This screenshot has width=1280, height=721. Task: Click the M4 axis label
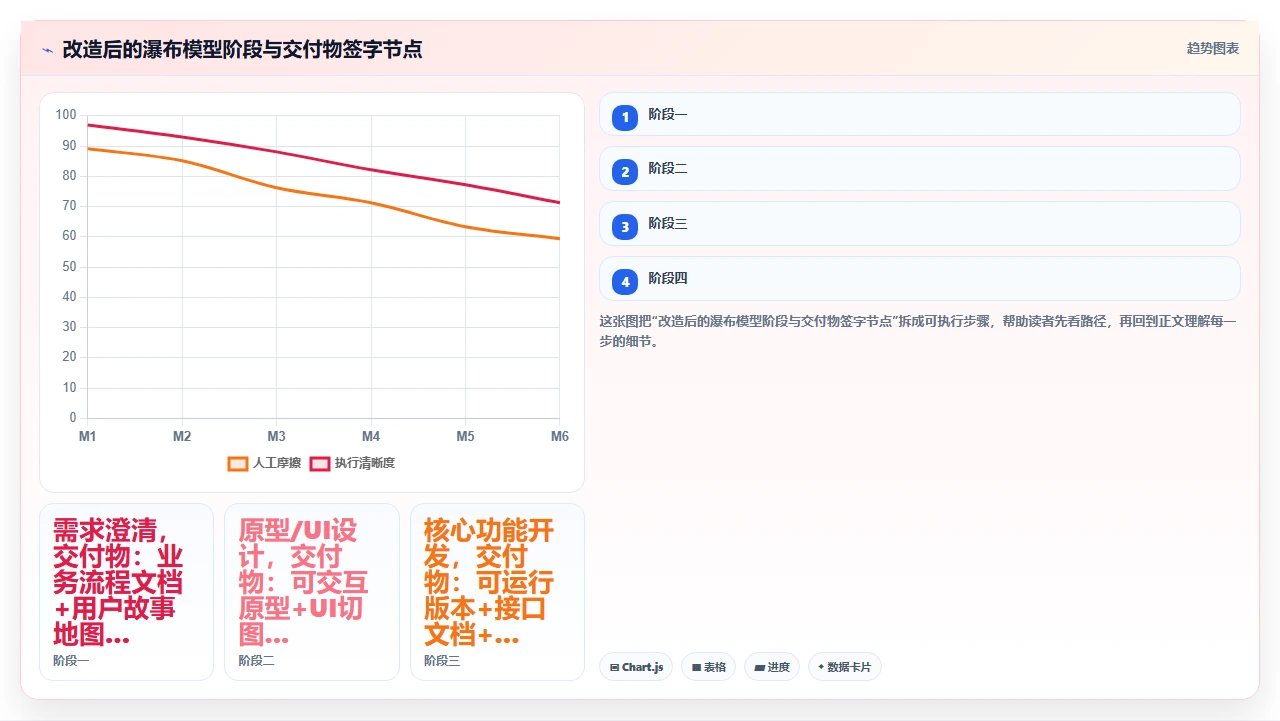point(371,436)
